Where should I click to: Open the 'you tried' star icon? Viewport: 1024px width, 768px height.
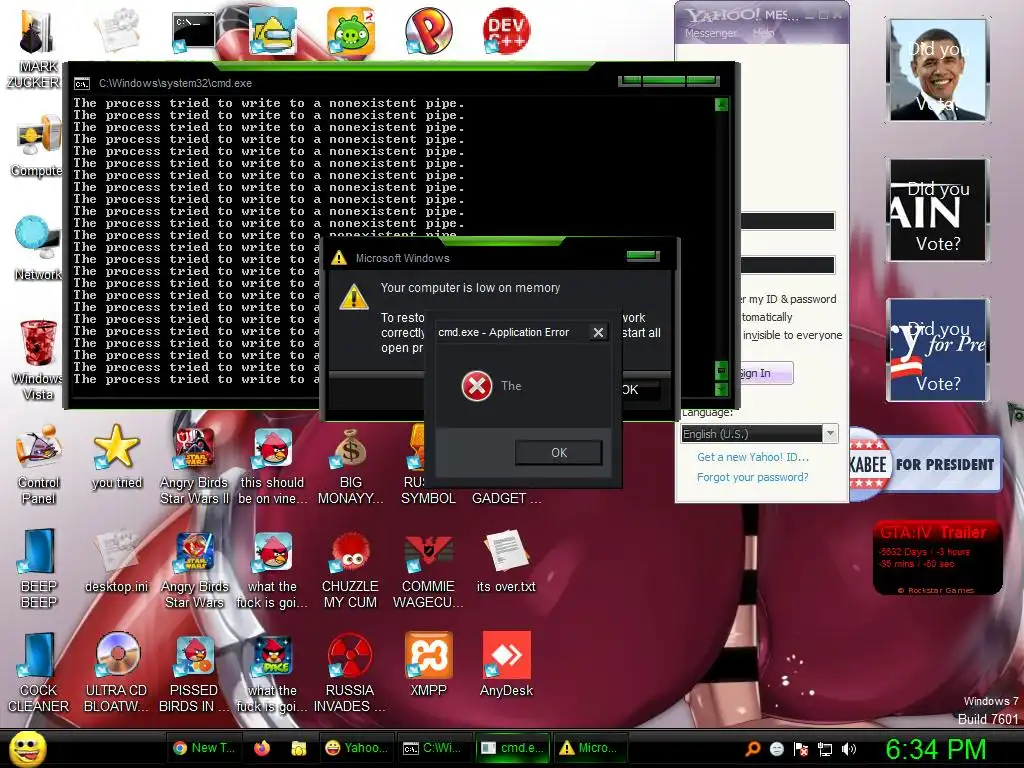[x=116, y=457]
